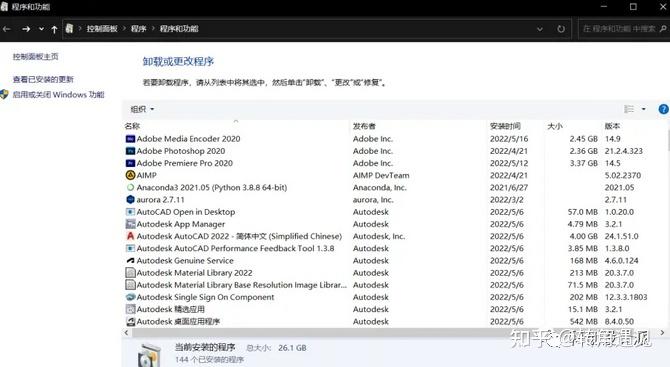Click the Material Library Base Resolution icon
Screen dimensions: 670x367
130,285
